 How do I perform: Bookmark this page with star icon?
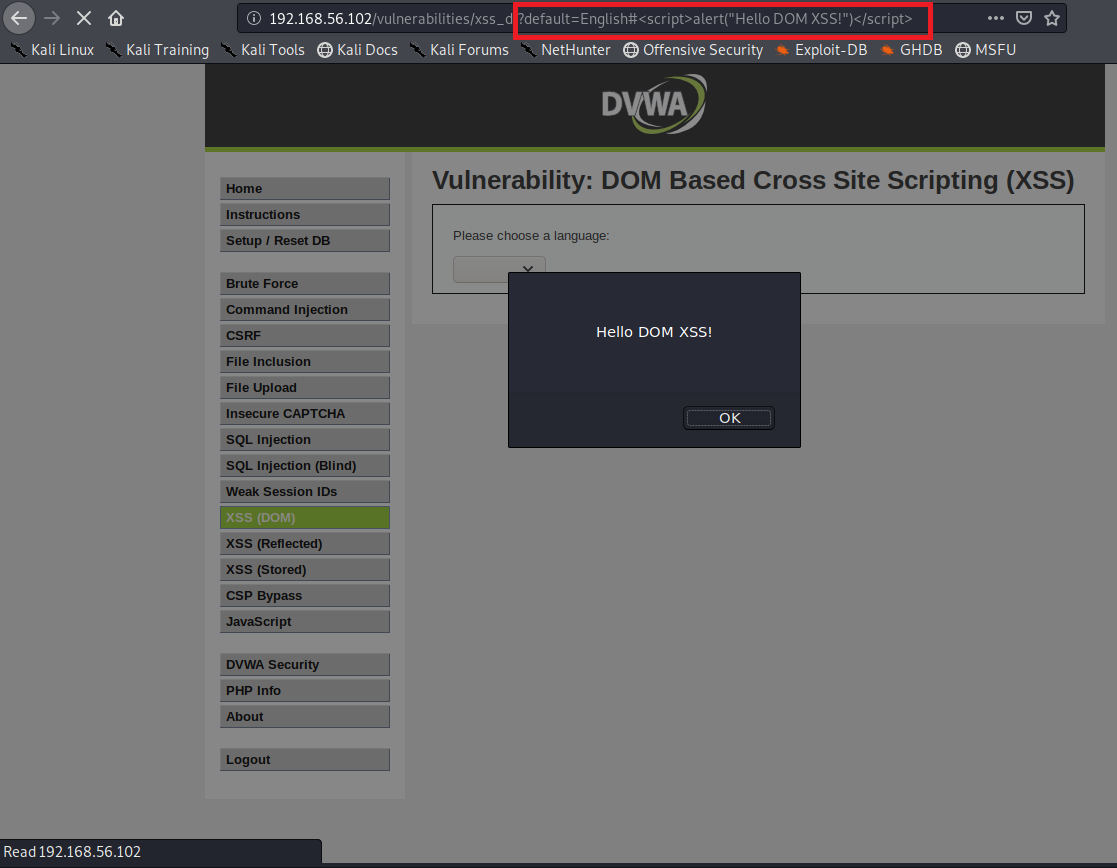[x=1051, y=18]
